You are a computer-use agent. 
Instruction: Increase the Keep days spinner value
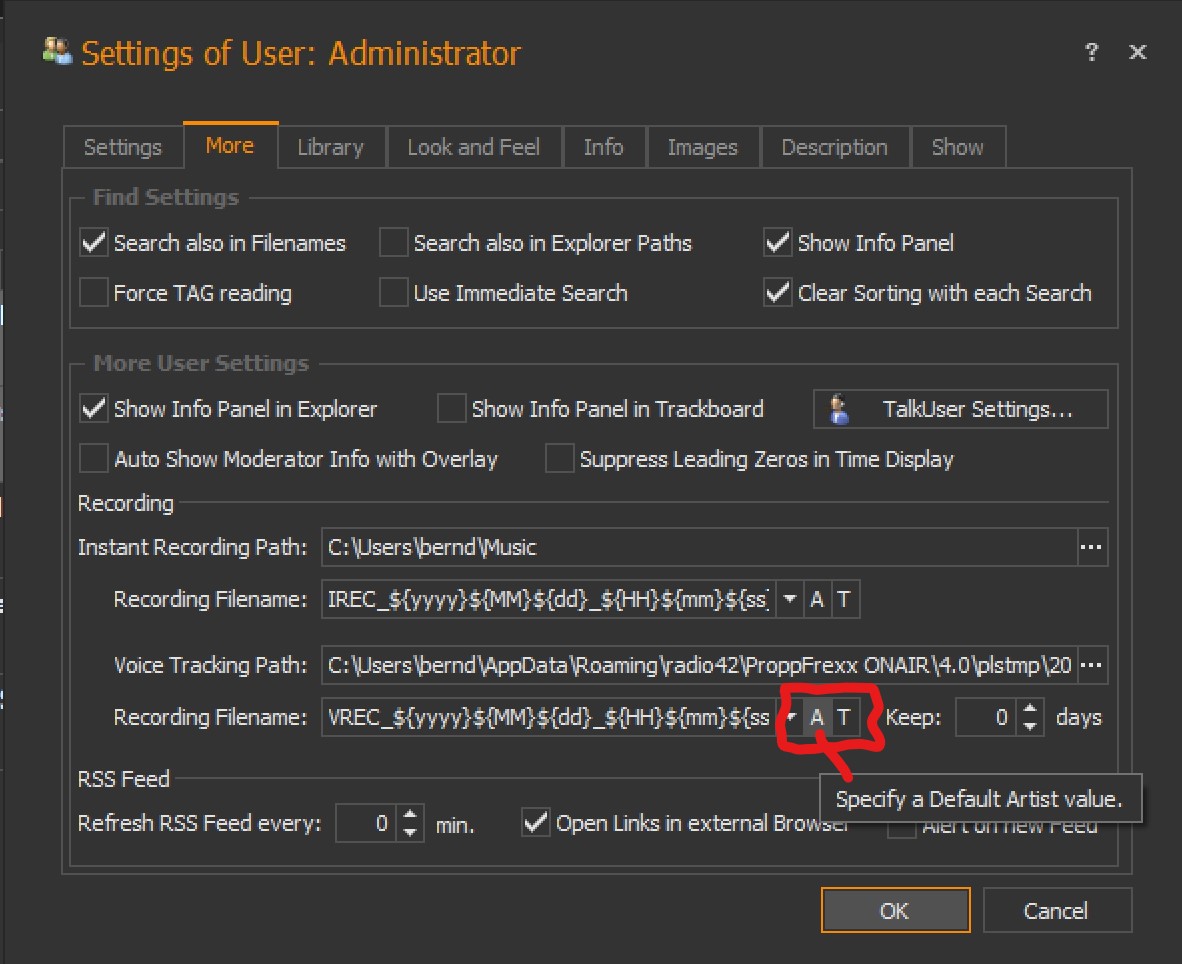(1031, 709)
